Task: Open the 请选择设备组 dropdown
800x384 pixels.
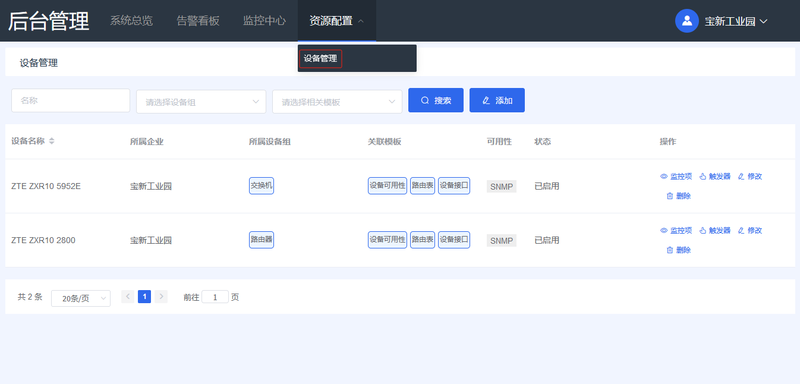Action: 201,101
